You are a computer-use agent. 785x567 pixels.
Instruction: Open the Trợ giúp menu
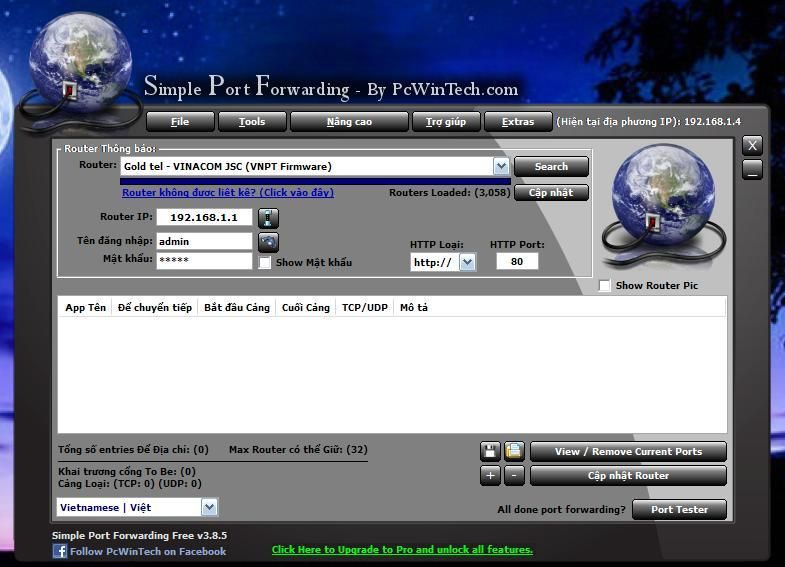446,122
